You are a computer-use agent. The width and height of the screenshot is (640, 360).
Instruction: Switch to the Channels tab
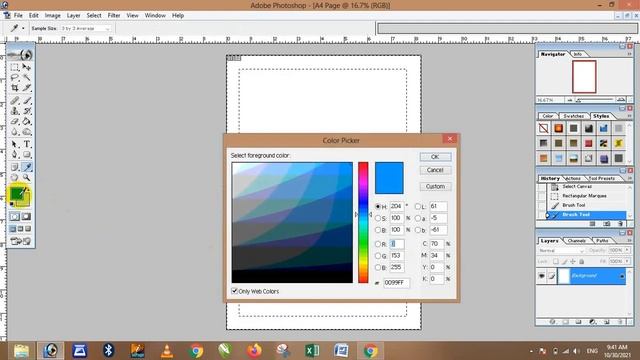click(x=577, y=241)
